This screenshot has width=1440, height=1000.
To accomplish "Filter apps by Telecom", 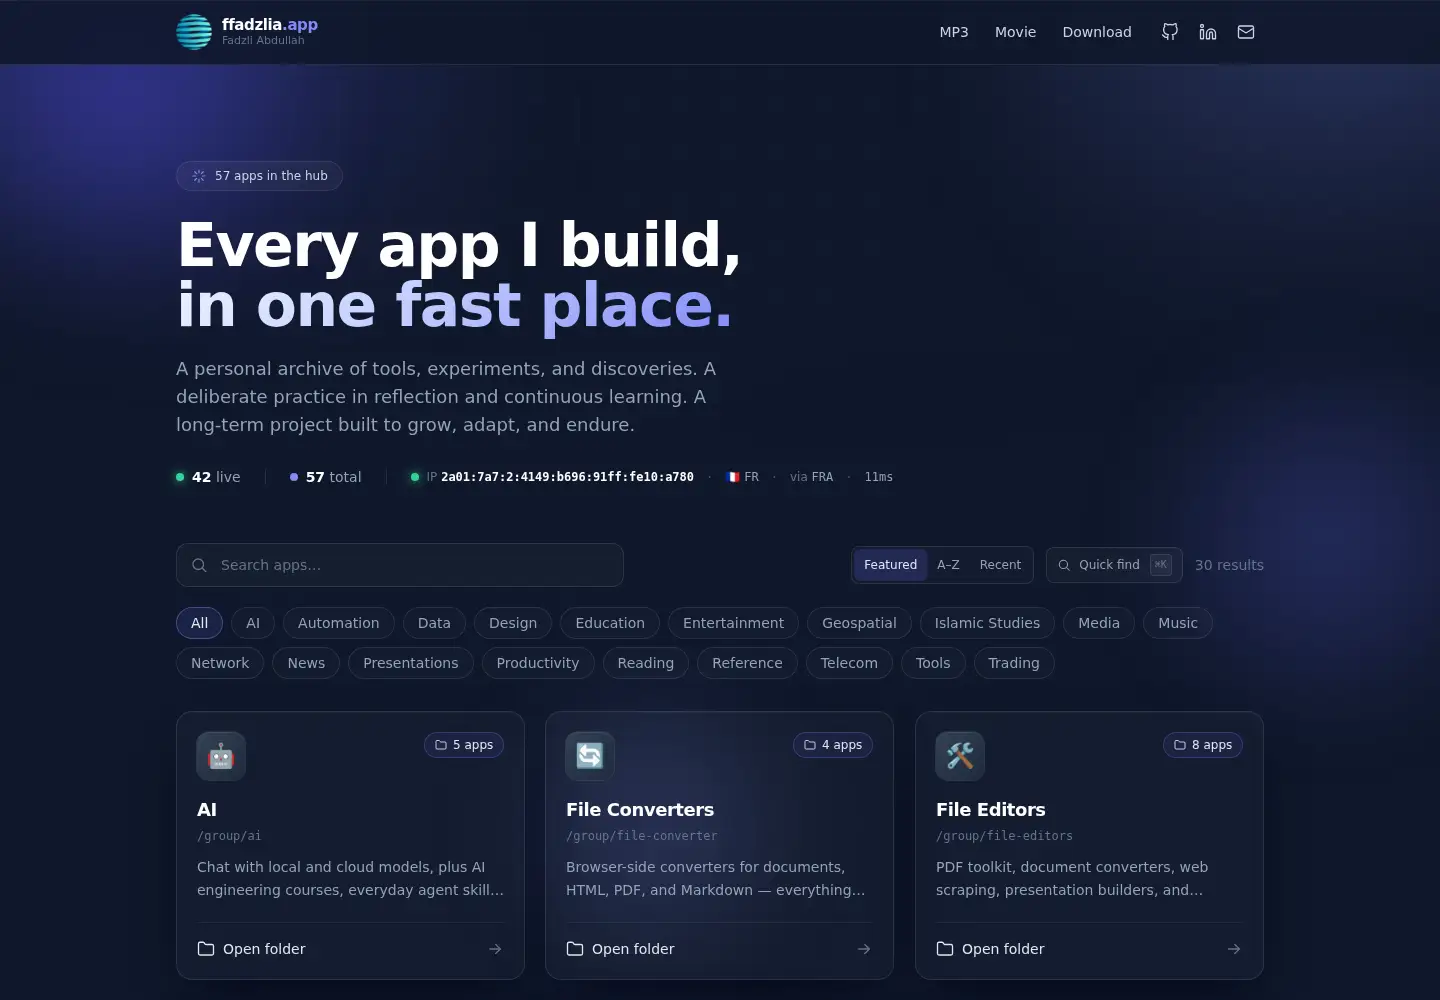I will [x=849, y=663].
